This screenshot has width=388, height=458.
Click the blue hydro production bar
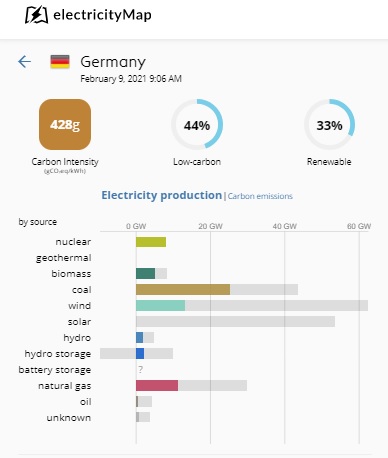coord(140,338)
